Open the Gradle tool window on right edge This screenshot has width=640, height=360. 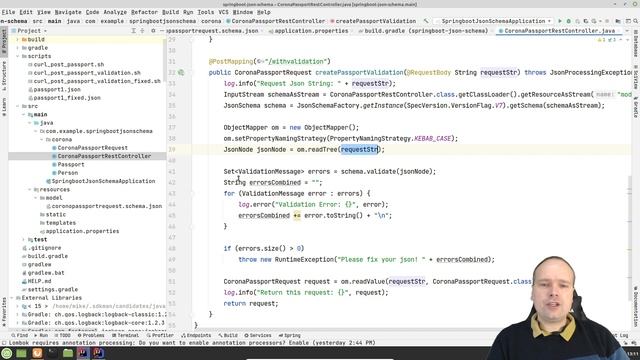click(636, 107)
